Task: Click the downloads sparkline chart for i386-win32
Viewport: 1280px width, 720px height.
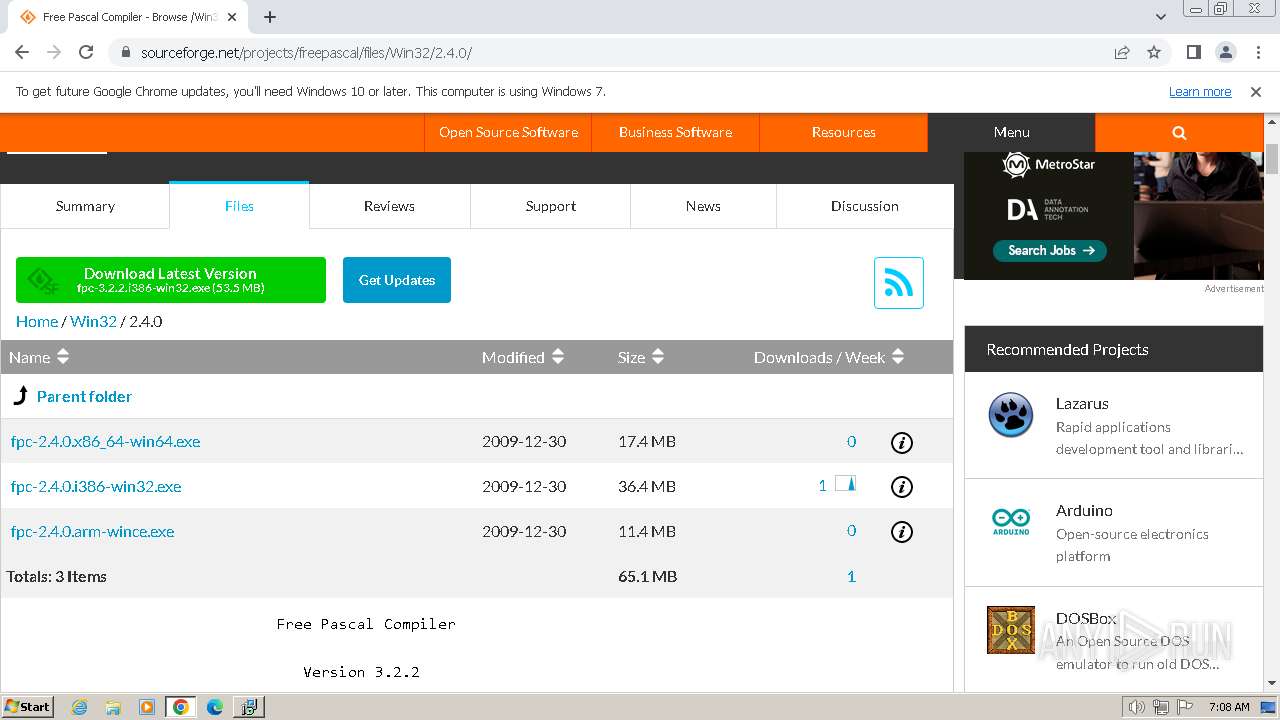Action: click(x=846, y=485)
